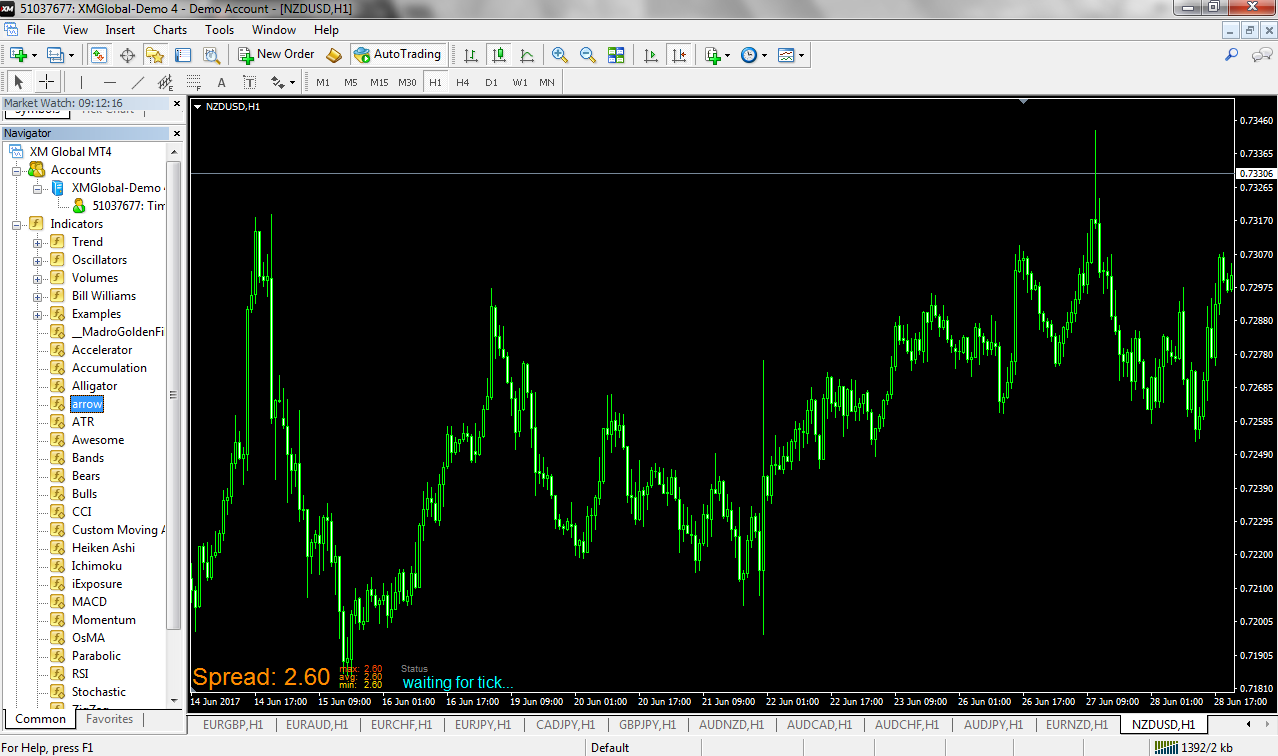Set timeframe to D1
Image resolution: width=1278 pixels, height=756 pixels.
[491, 82]
